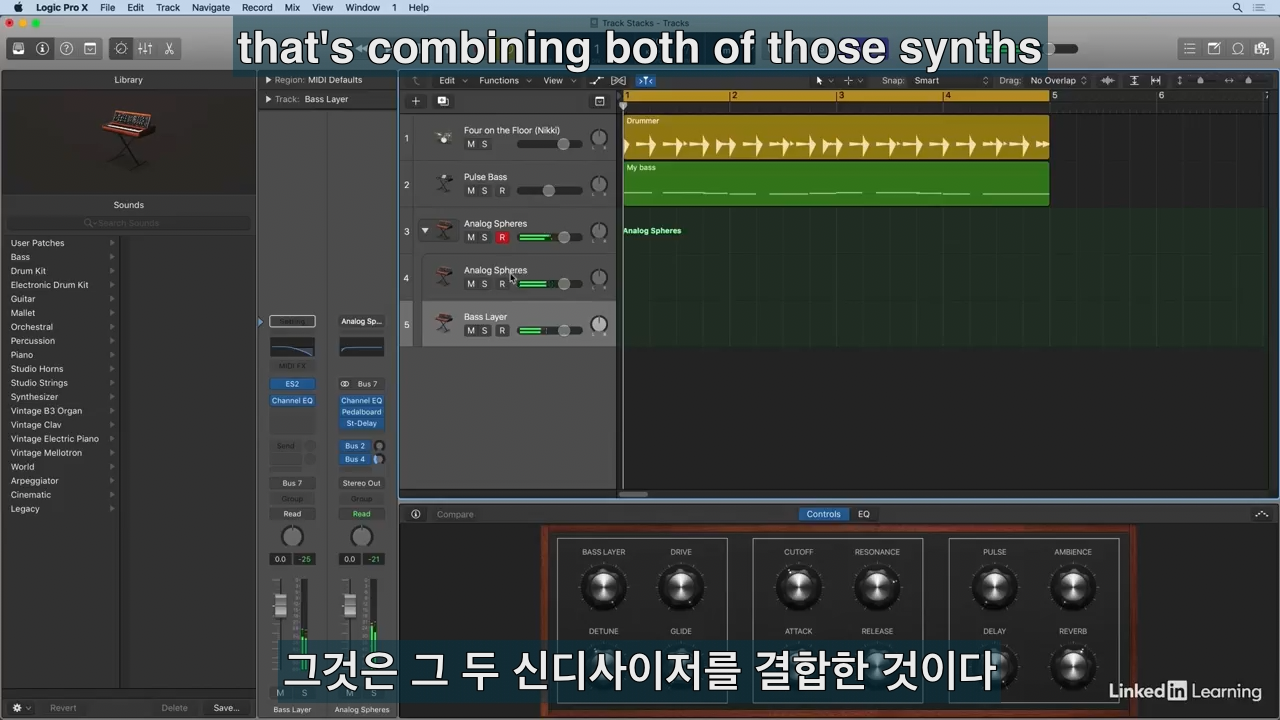Viewport: 1280px width, 720px height.
Task: Switch to the Controls tab
Action: point(823,514)
